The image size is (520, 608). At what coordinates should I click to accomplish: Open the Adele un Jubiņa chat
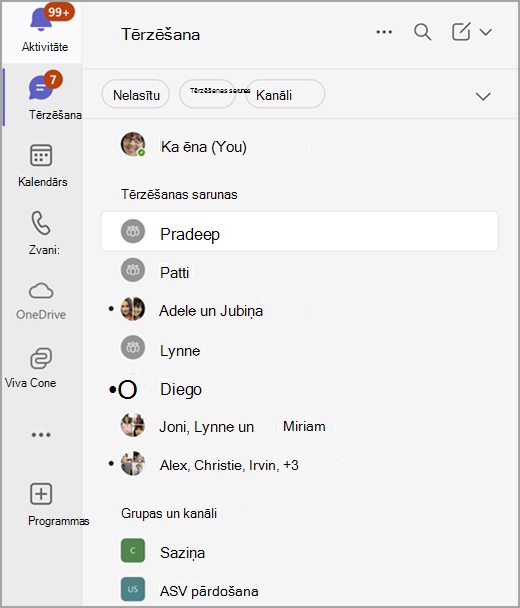(299, 311)
